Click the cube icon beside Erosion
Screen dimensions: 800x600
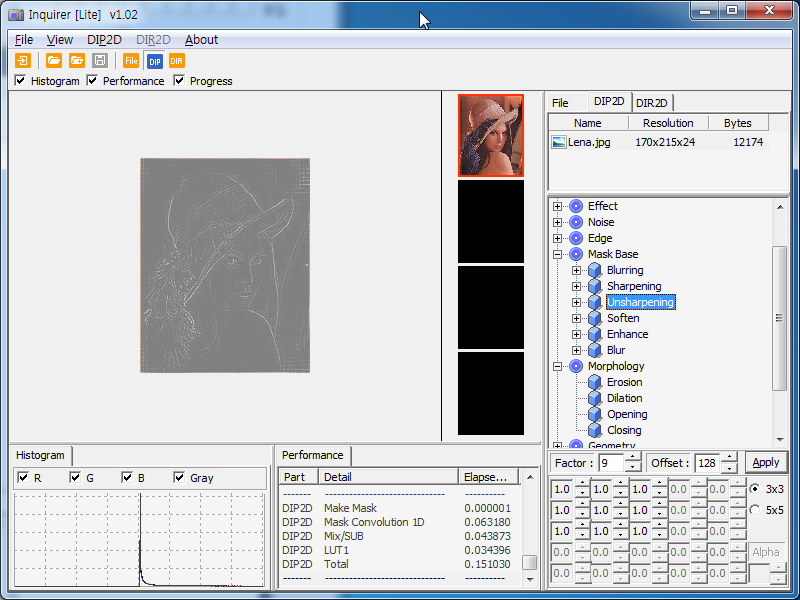(595, 382)
